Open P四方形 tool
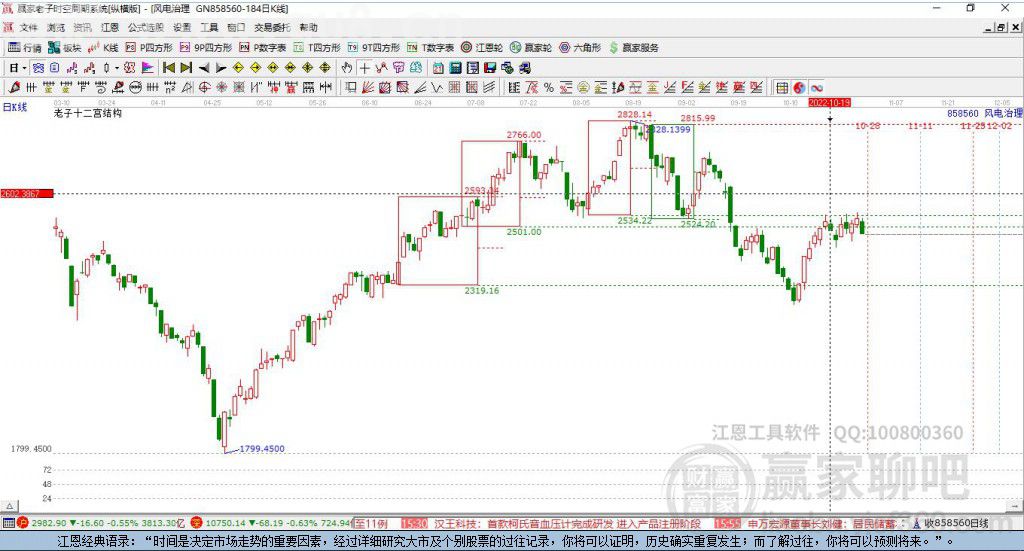 (x=149, y=48)
